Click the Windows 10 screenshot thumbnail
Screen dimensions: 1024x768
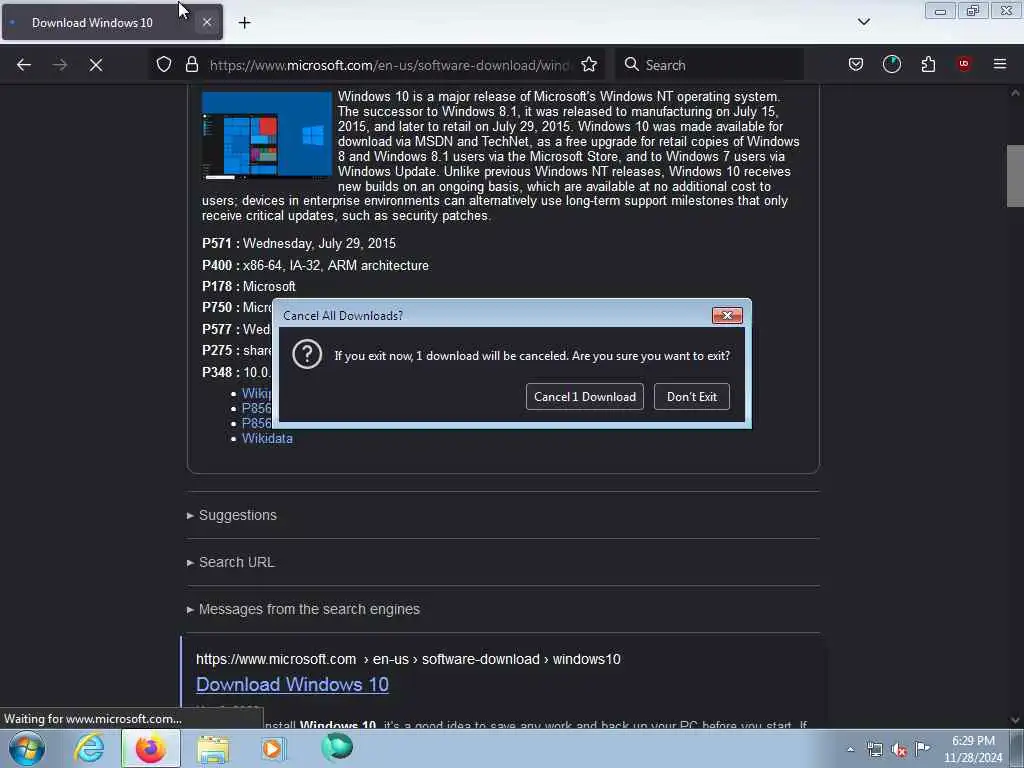tap(267, 135)
